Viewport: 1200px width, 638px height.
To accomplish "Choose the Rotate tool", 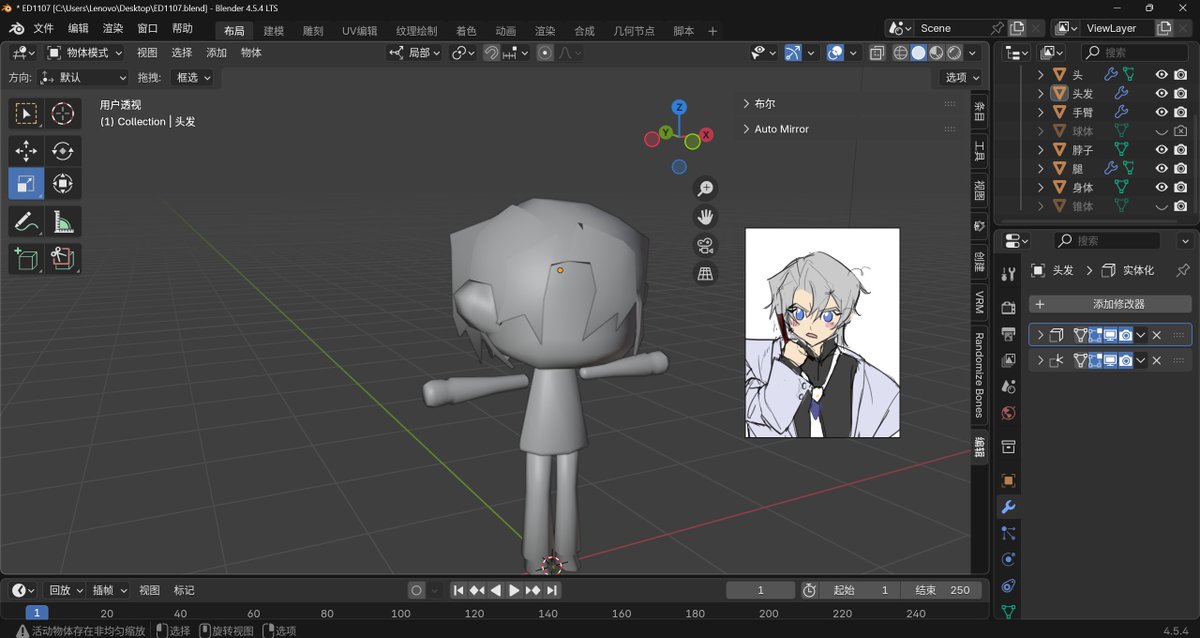I will [63, 152].
